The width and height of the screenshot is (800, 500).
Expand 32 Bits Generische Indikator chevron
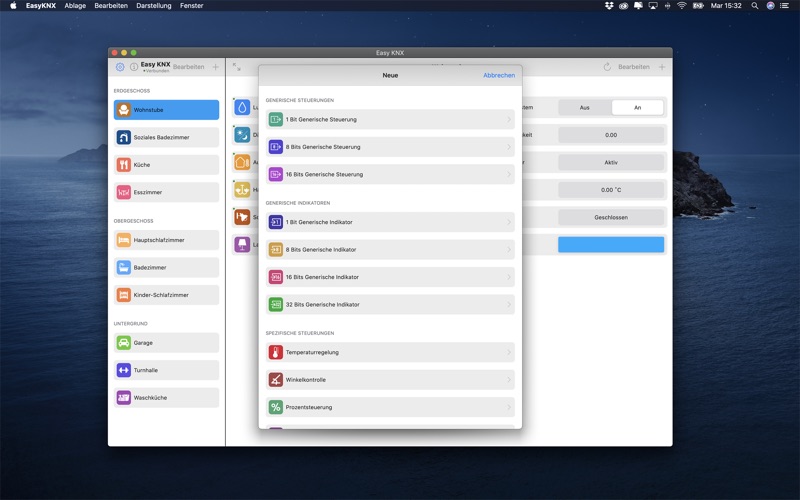click(509, 305)
